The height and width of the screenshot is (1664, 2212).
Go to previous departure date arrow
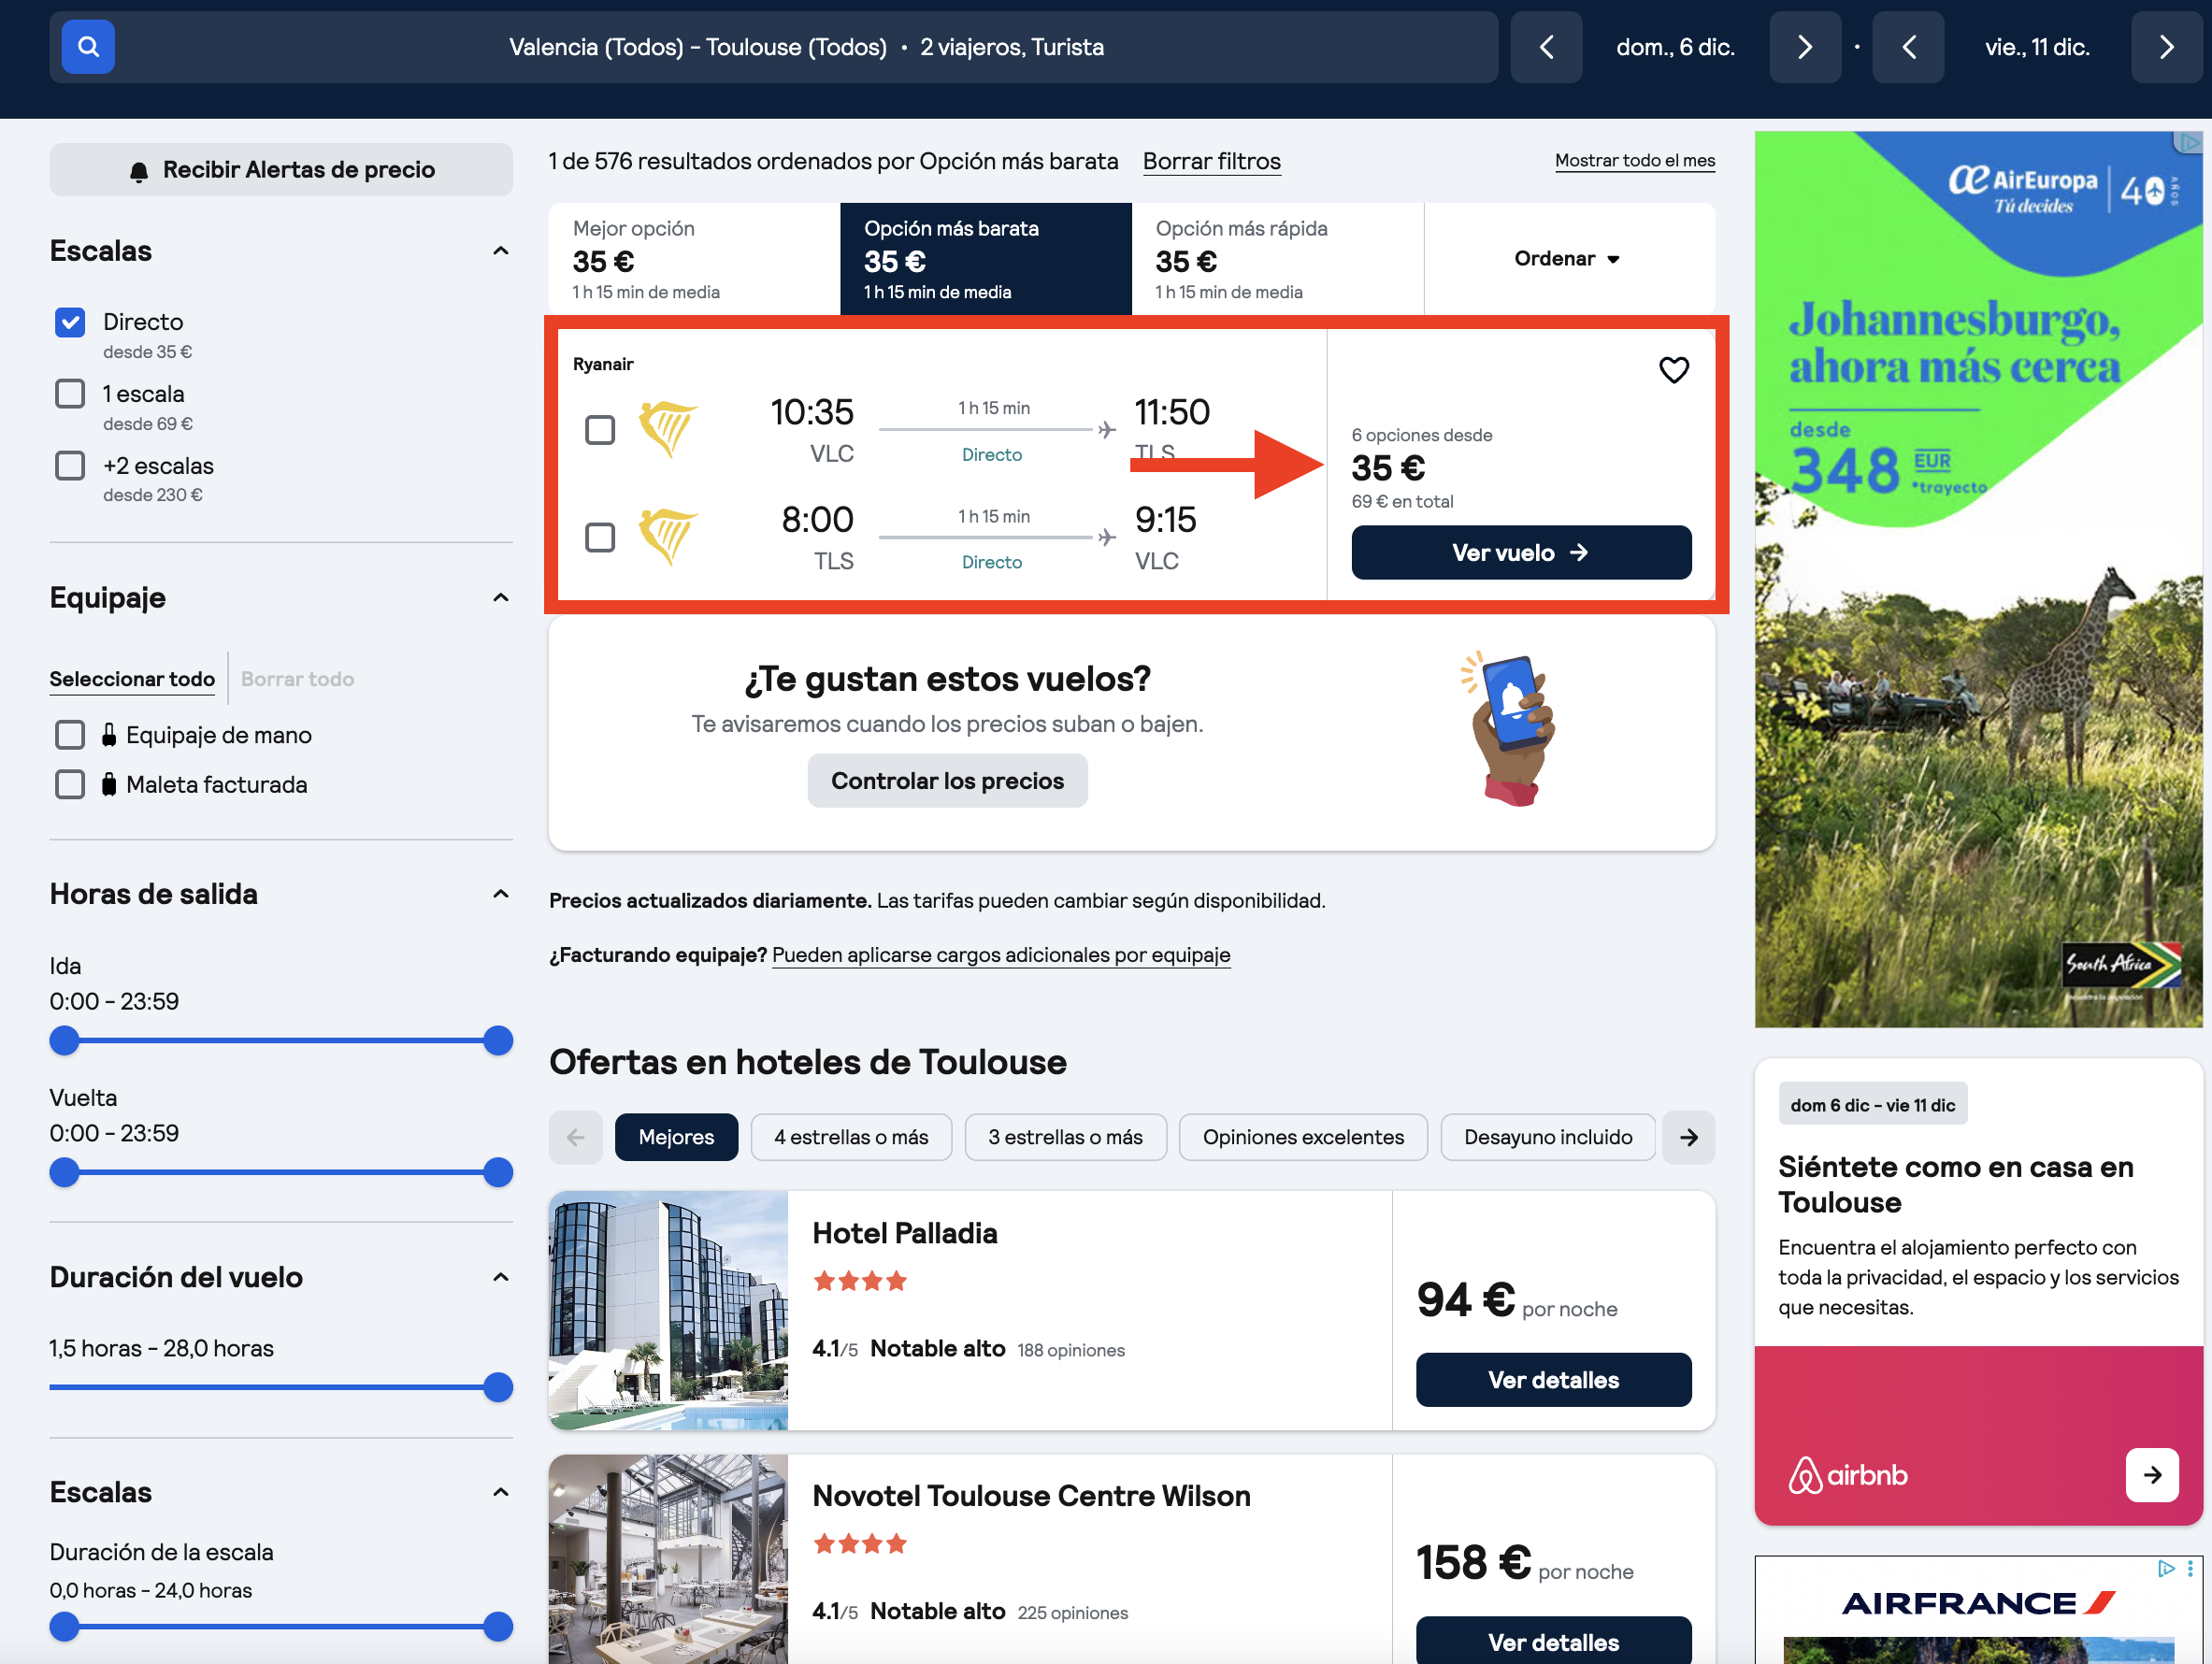pos(1546,47)
